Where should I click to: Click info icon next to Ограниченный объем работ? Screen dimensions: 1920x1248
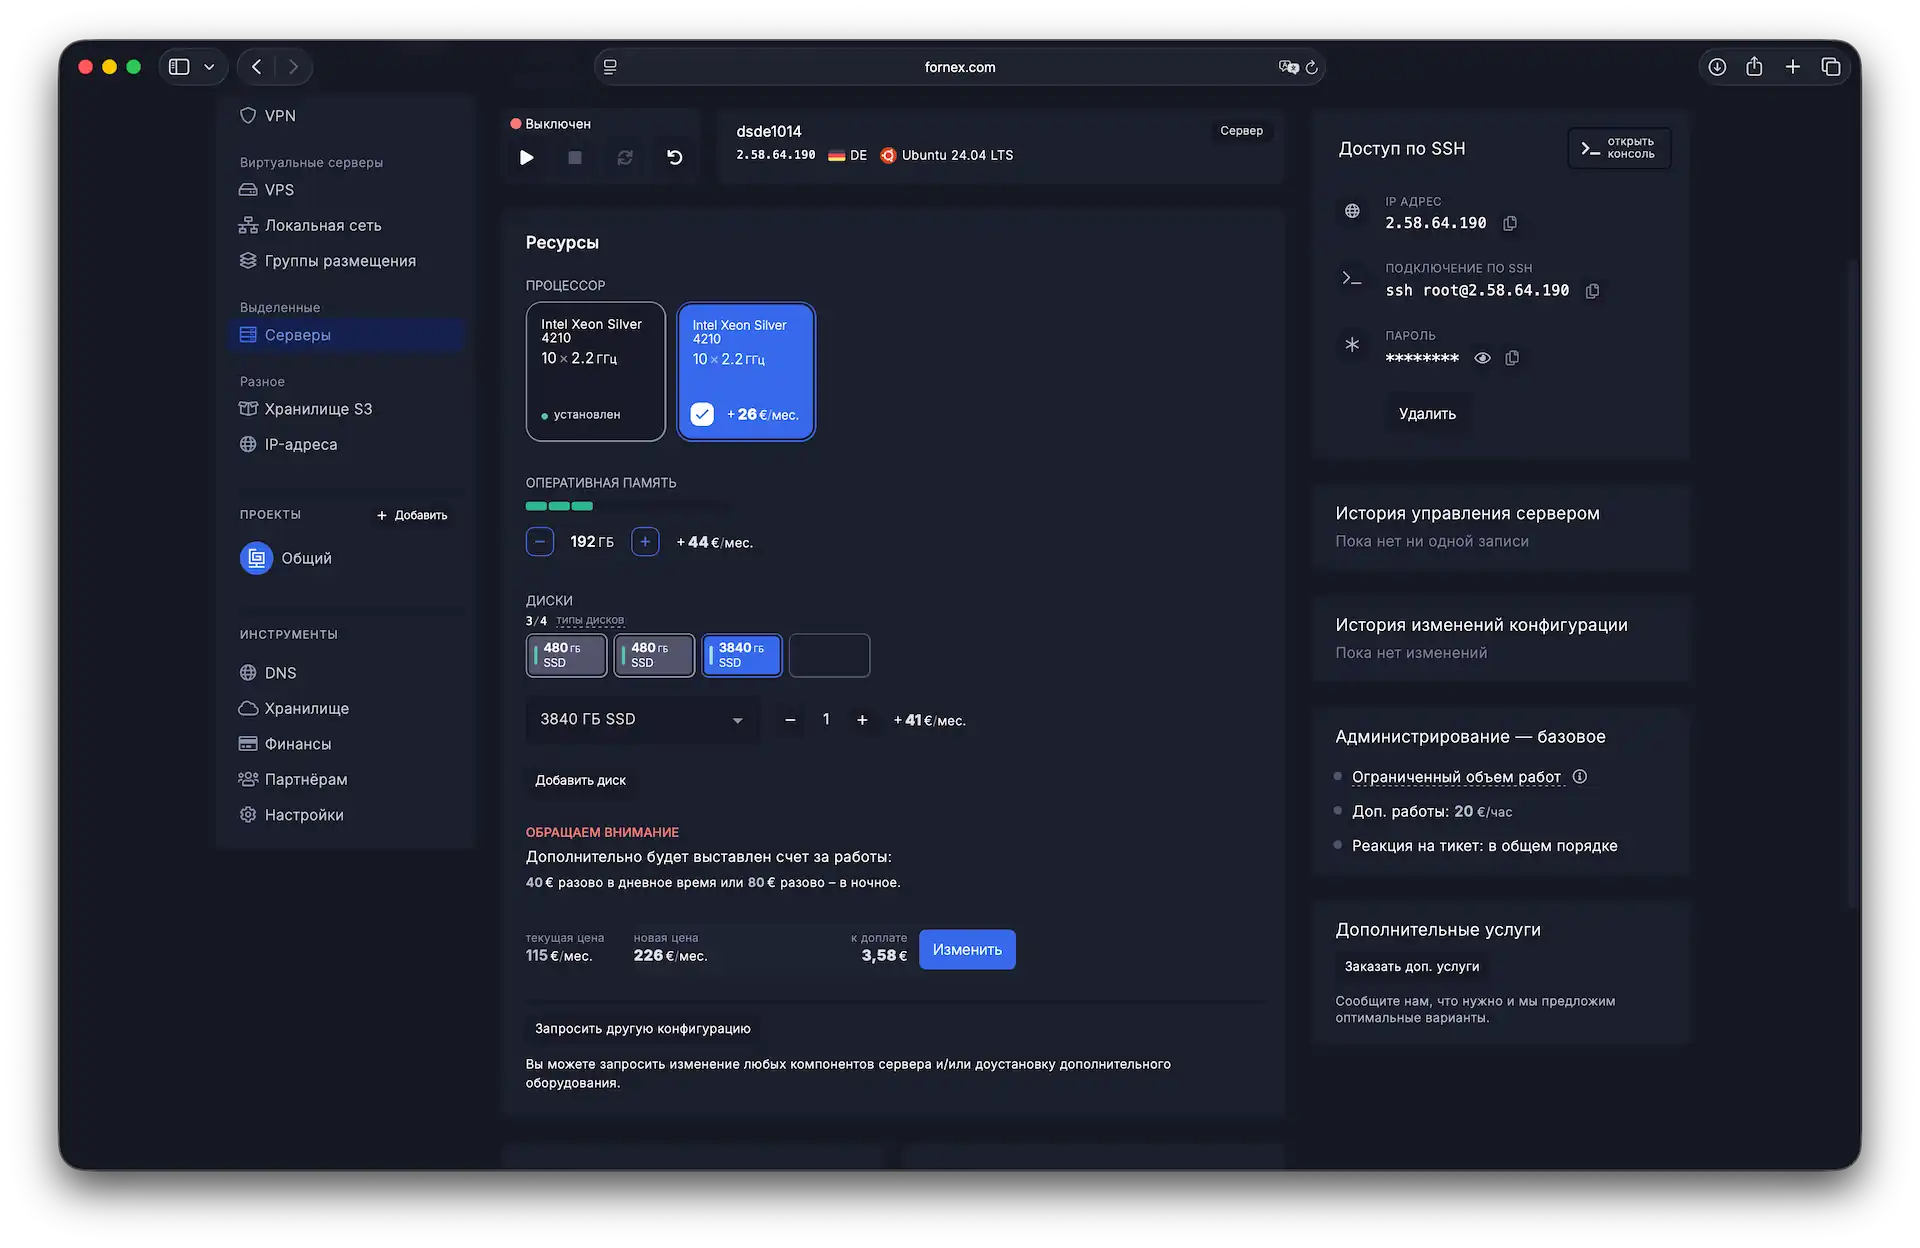pyautogui.click(x=1580, y=777)
